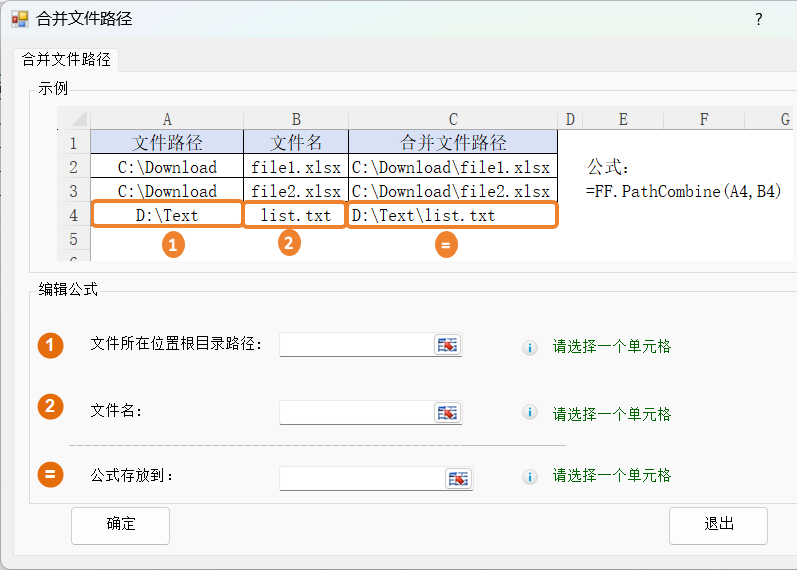
Task: Focus the 文件所在位置根目录路径 input field
Action: (x=356, y=345)
